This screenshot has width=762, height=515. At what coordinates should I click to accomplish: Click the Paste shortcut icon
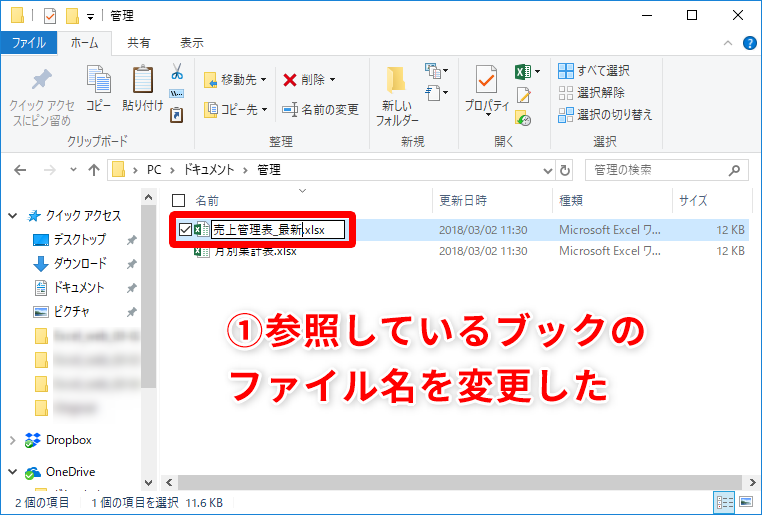coord(176,115)
